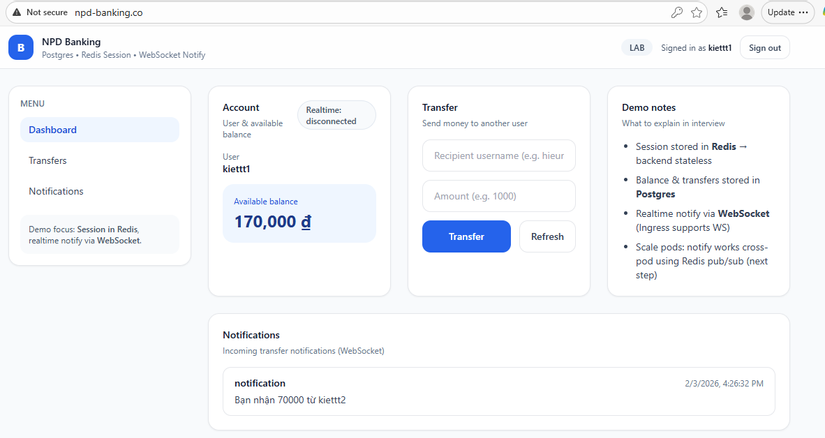Select the notification from kiettt2
825x438 pixels.
499,391
